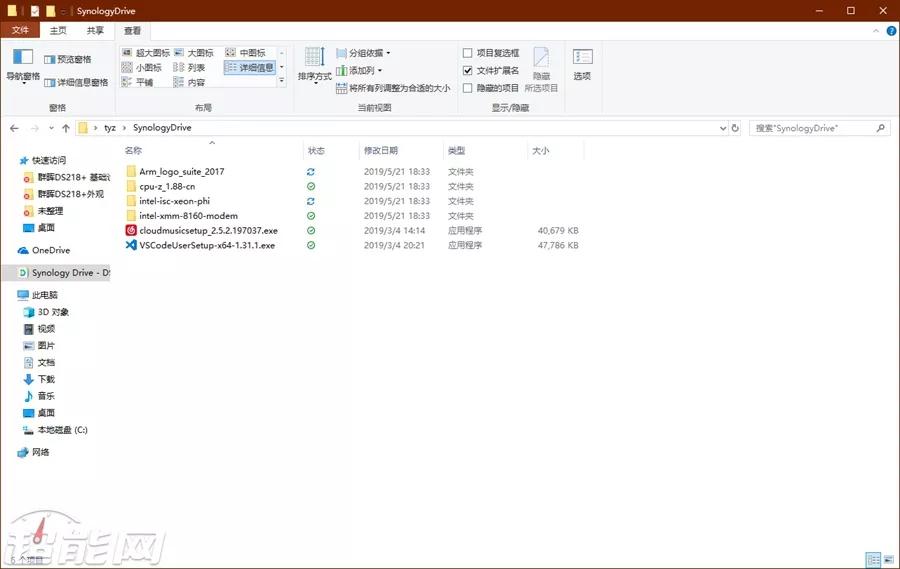Go back with the Back arrow
The height and width of the screenshot is (569, 900).
[14, 128]
